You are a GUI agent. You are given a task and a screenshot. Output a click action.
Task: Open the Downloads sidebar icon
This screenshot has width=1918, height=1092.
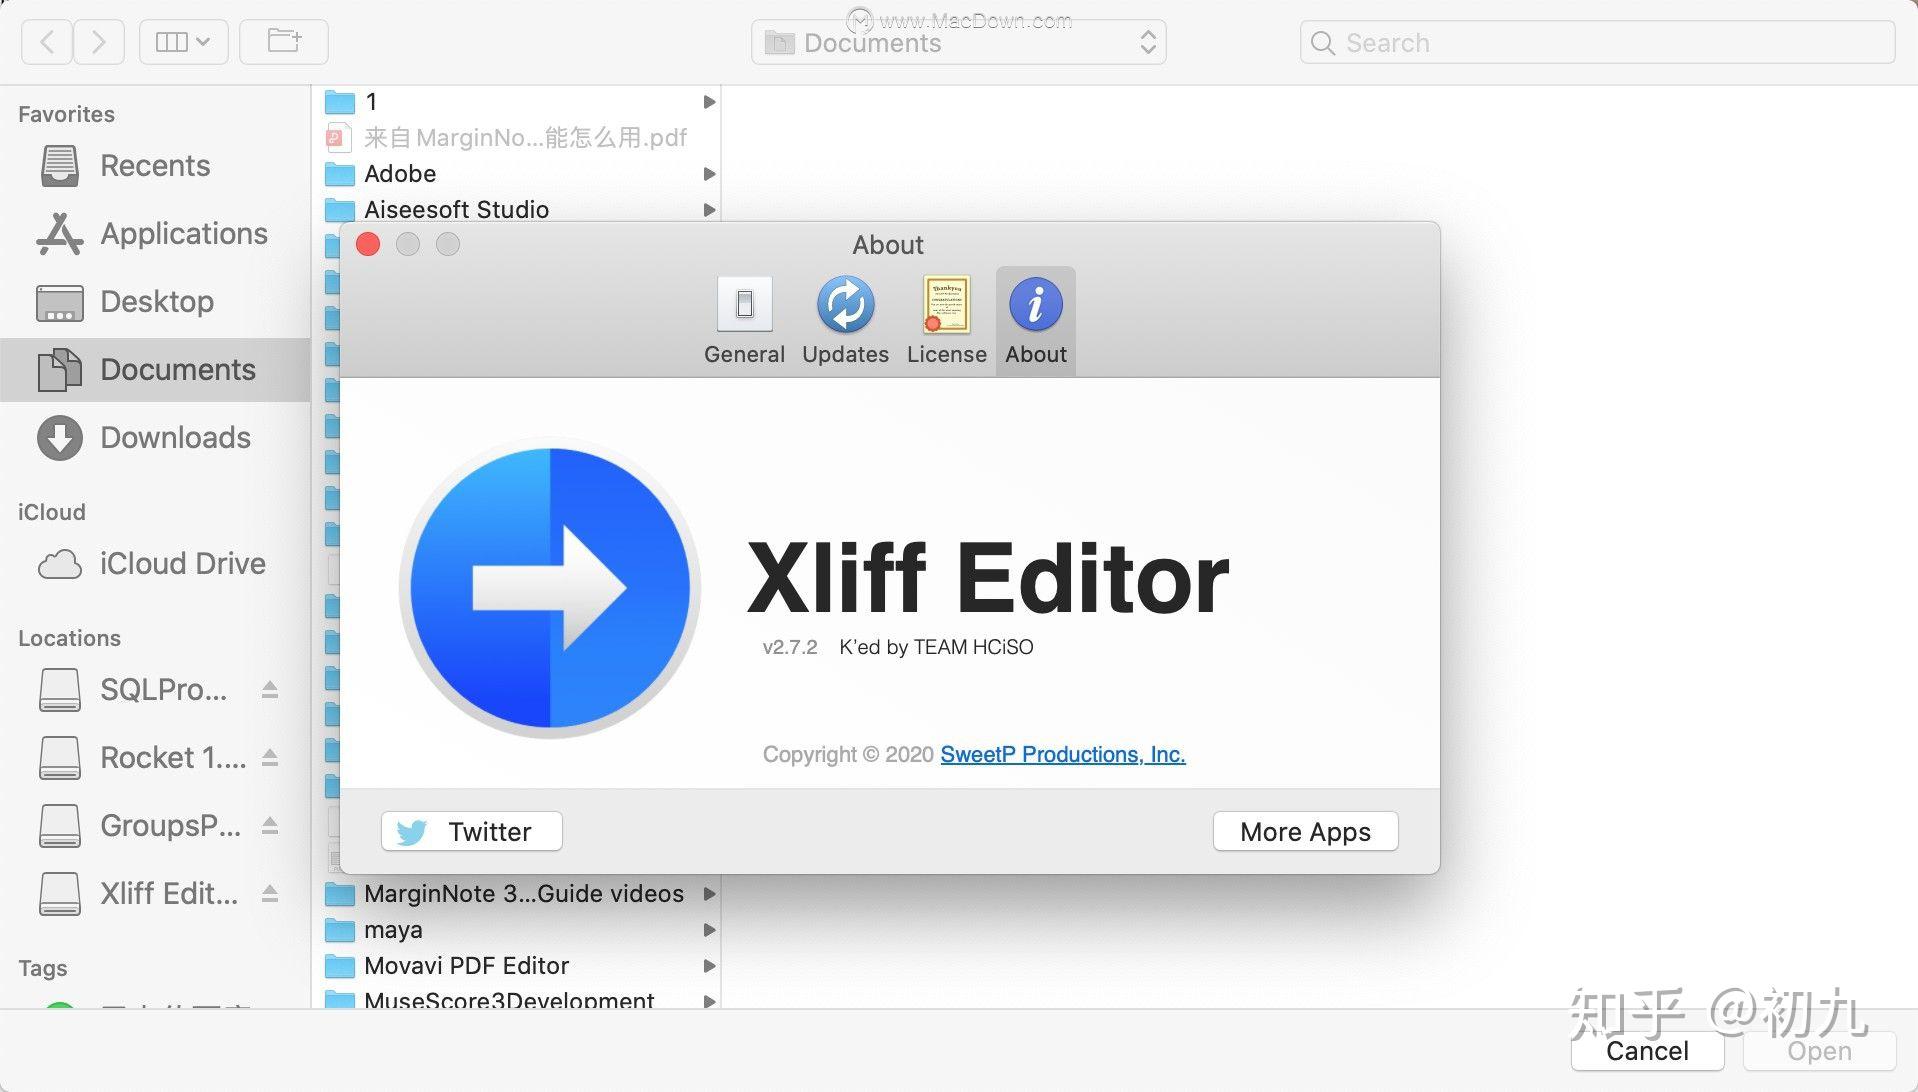click(58, 437)
